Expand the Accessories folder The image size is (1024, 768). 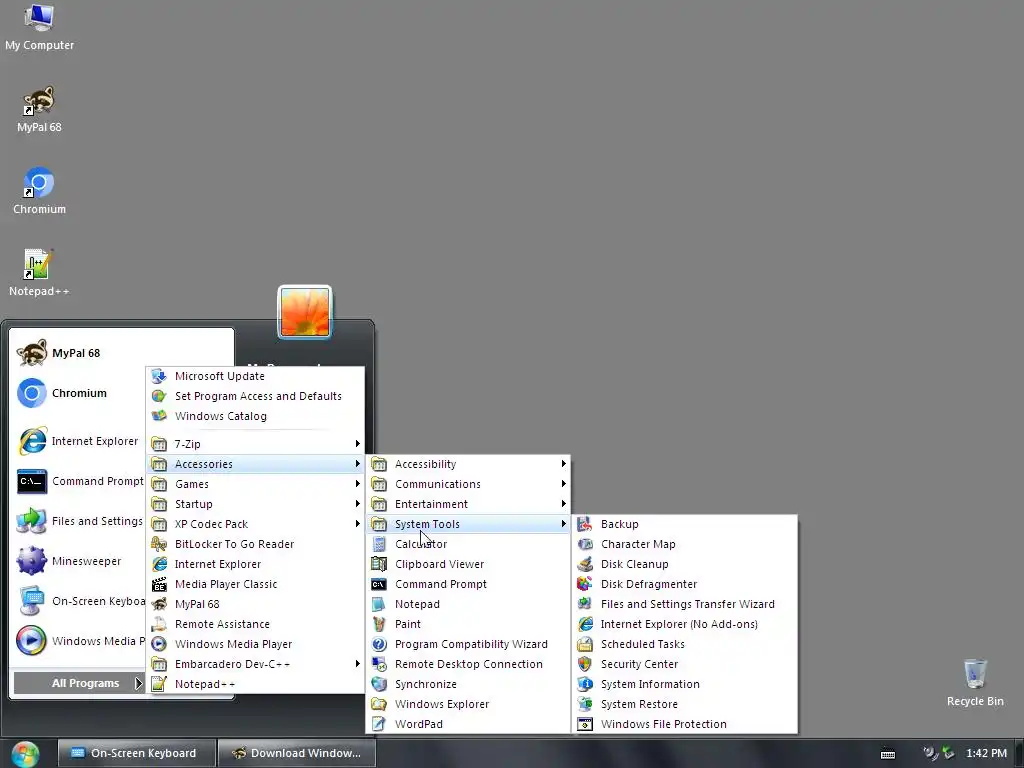click(x=255, y=464)
